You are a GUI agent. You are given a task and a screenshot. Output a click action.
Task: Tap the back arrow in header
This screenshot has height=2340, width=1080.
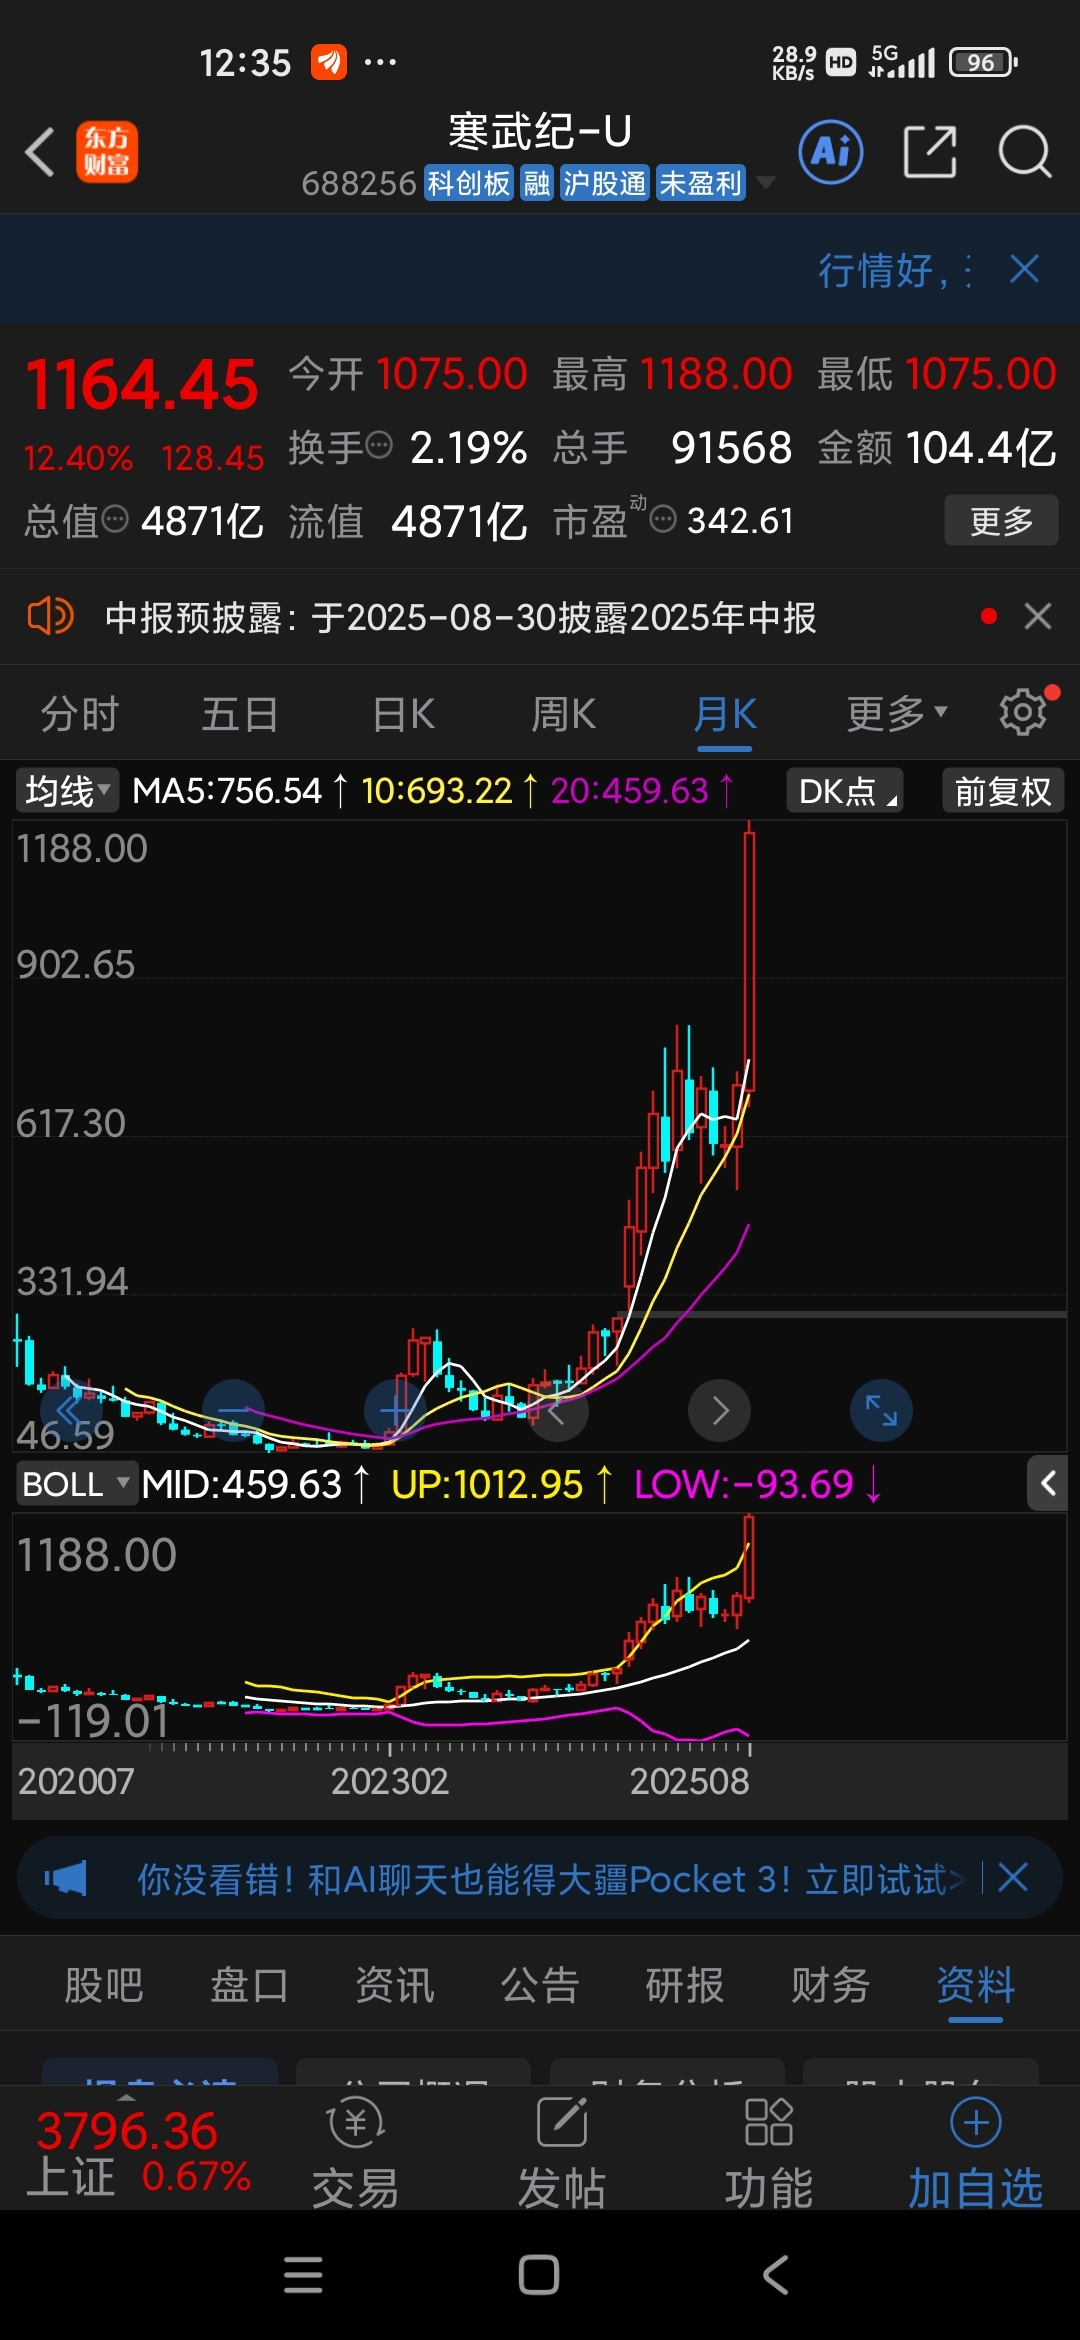click(40, 153)
